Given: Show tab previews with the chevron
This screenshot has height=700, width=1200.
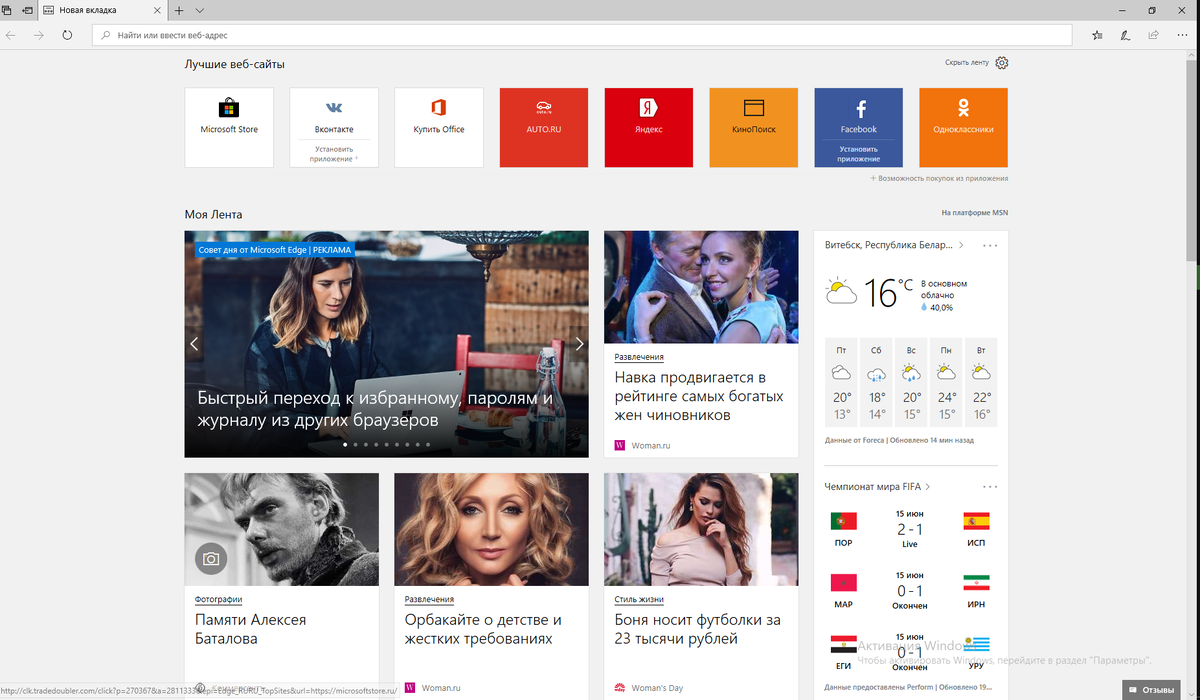Looking at the screenshot, I should [x=200, y=10].
